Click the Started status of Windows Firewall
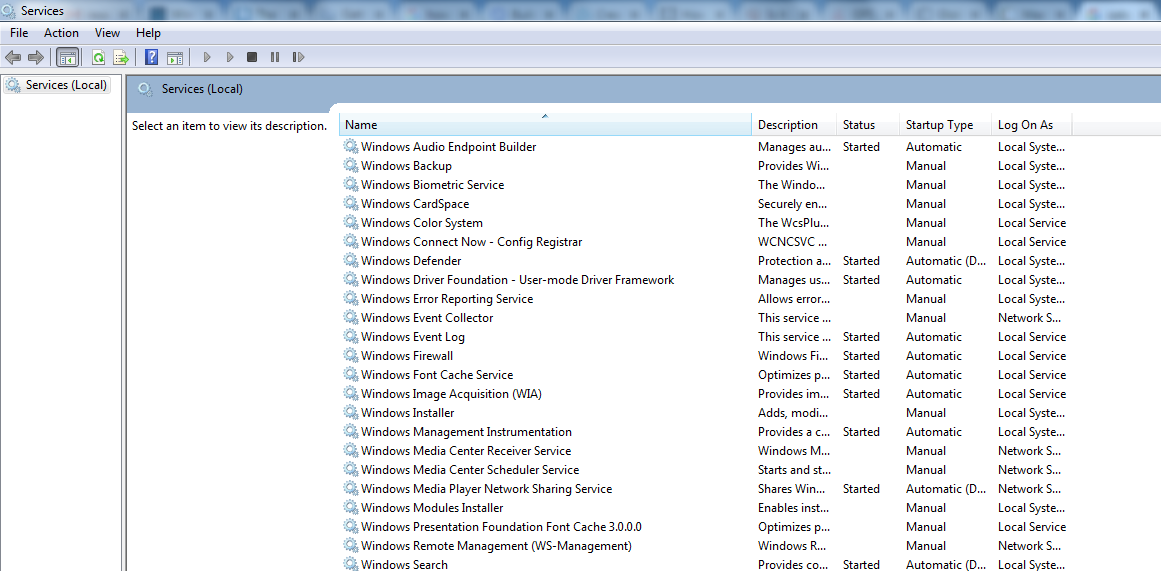 coord(861,355)
